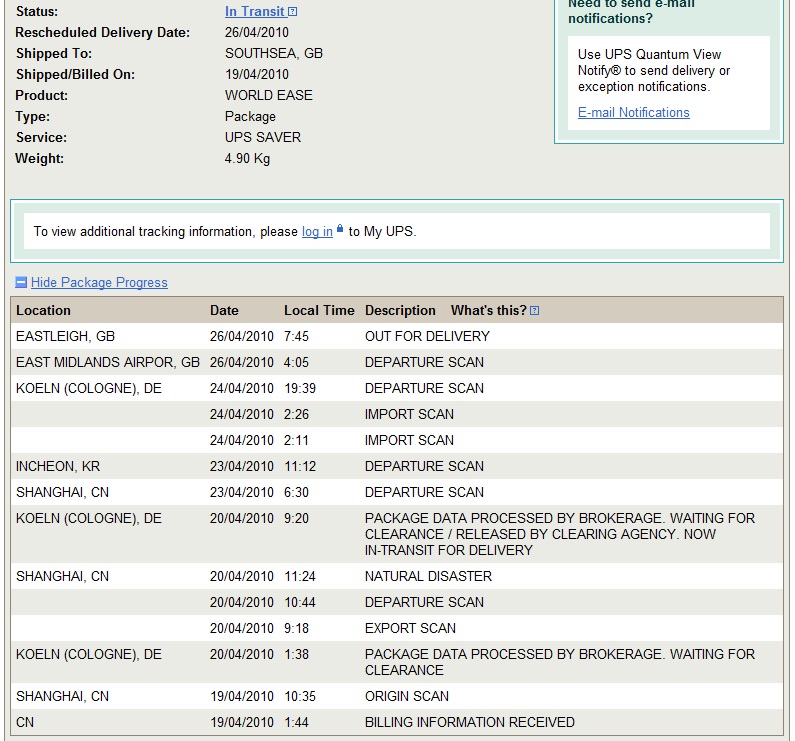Select the time value 19:39
The width and height of the screenshot is (795, 741).
pos(300,388)
